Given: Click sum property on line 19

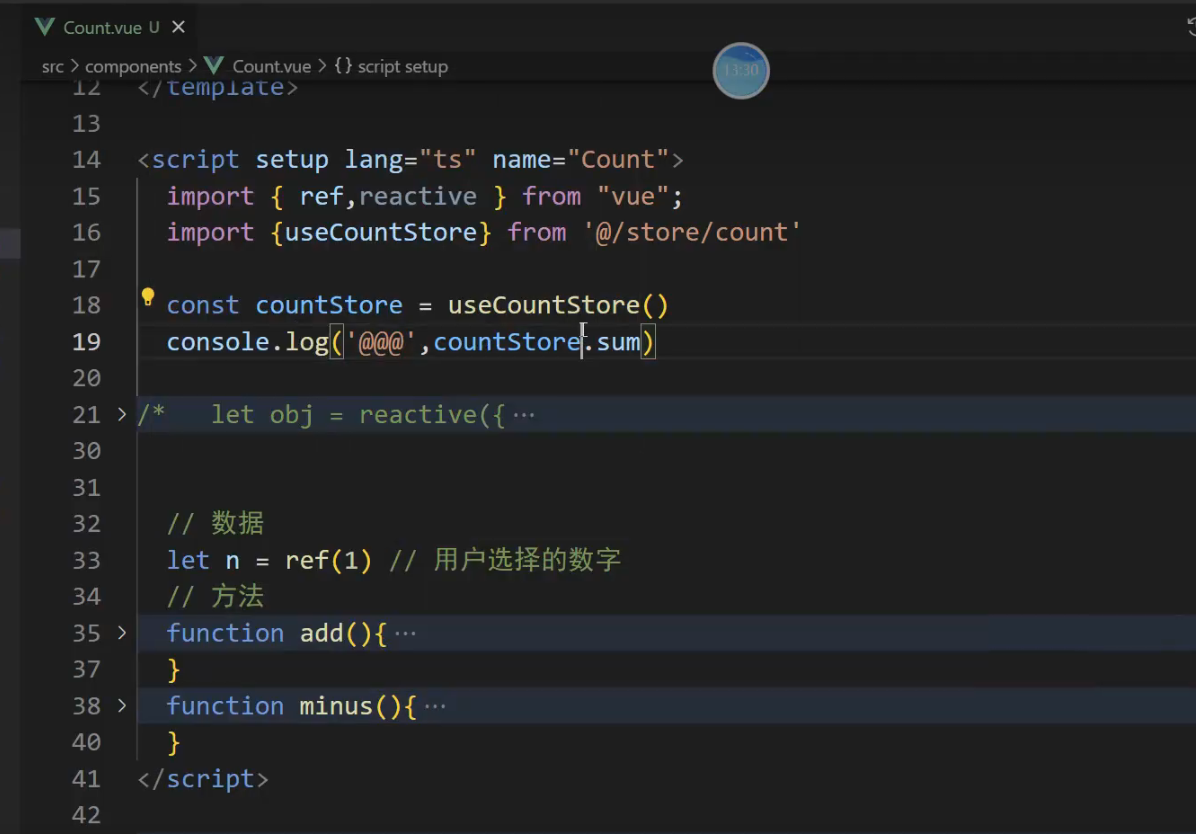Looking at the screenshot, I should [619, 342].
